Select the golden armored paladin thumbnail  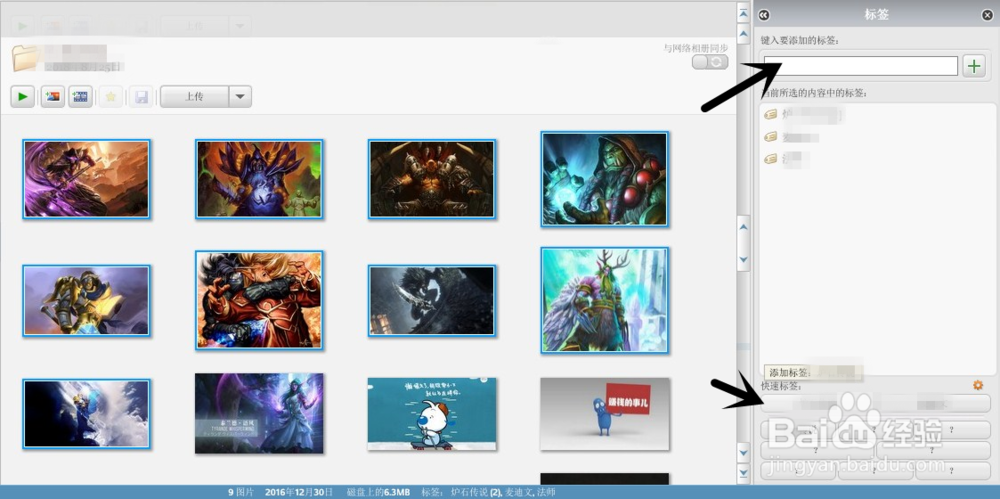coord(86,301)
